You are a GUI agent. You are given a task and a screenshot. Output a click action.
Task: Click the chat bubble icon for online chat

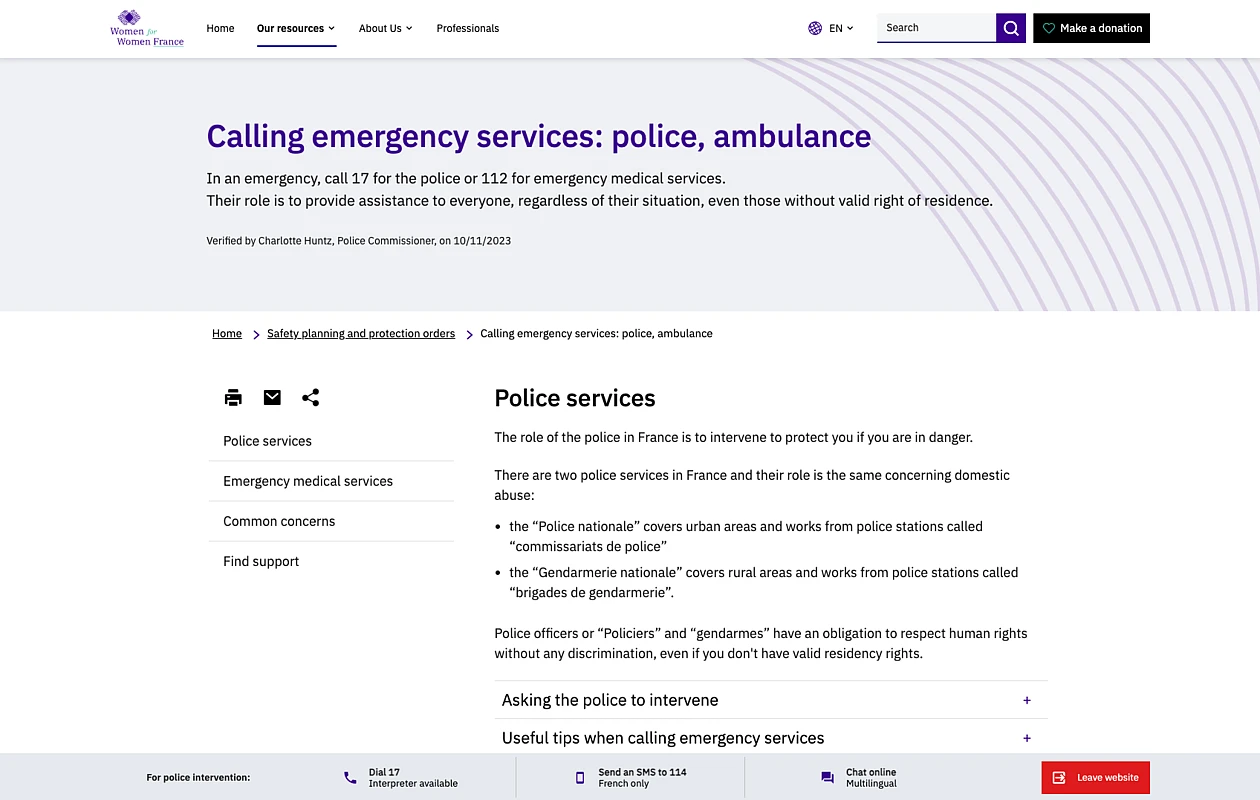827,778
